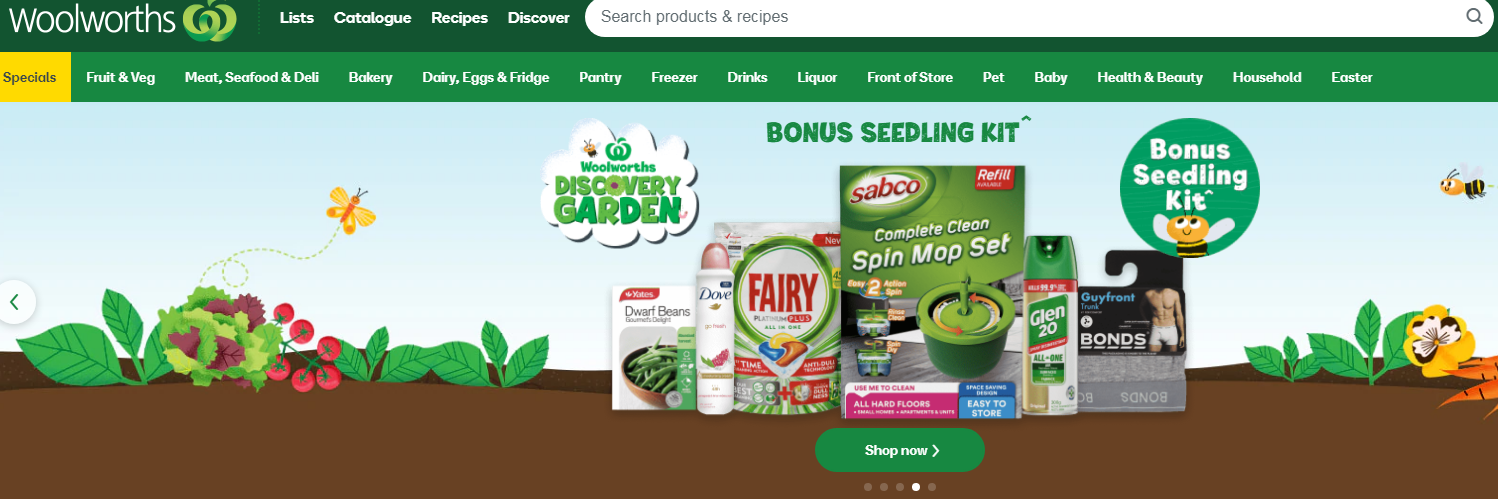Click the Discovery Garden cloud logo

coord(619,183)
